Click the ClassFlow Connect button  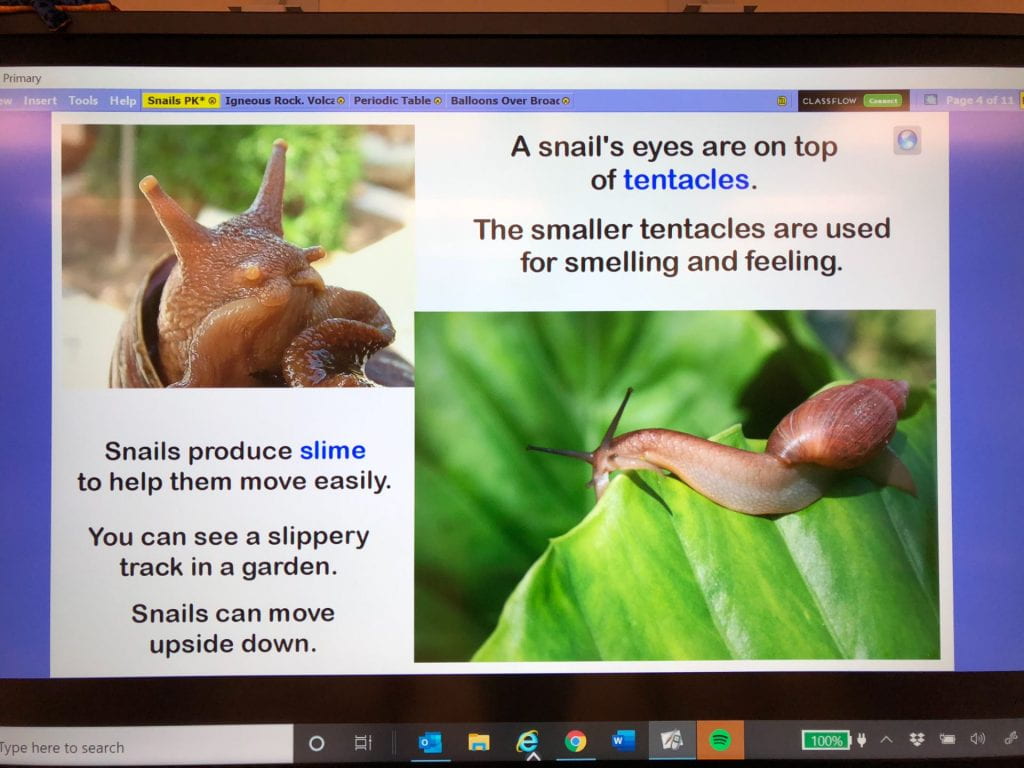coord(882,101)
